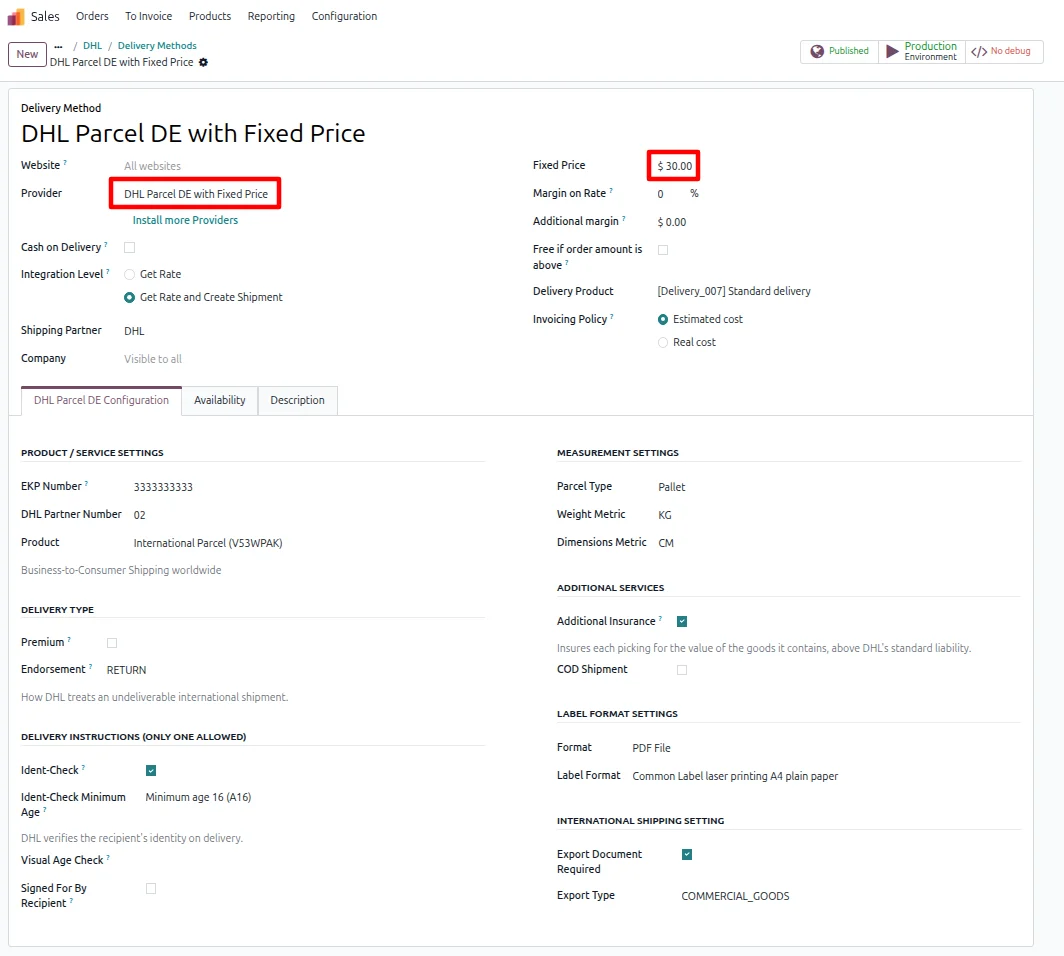Click the Published globe icon

pyautogui.click(x=817, y=51)
